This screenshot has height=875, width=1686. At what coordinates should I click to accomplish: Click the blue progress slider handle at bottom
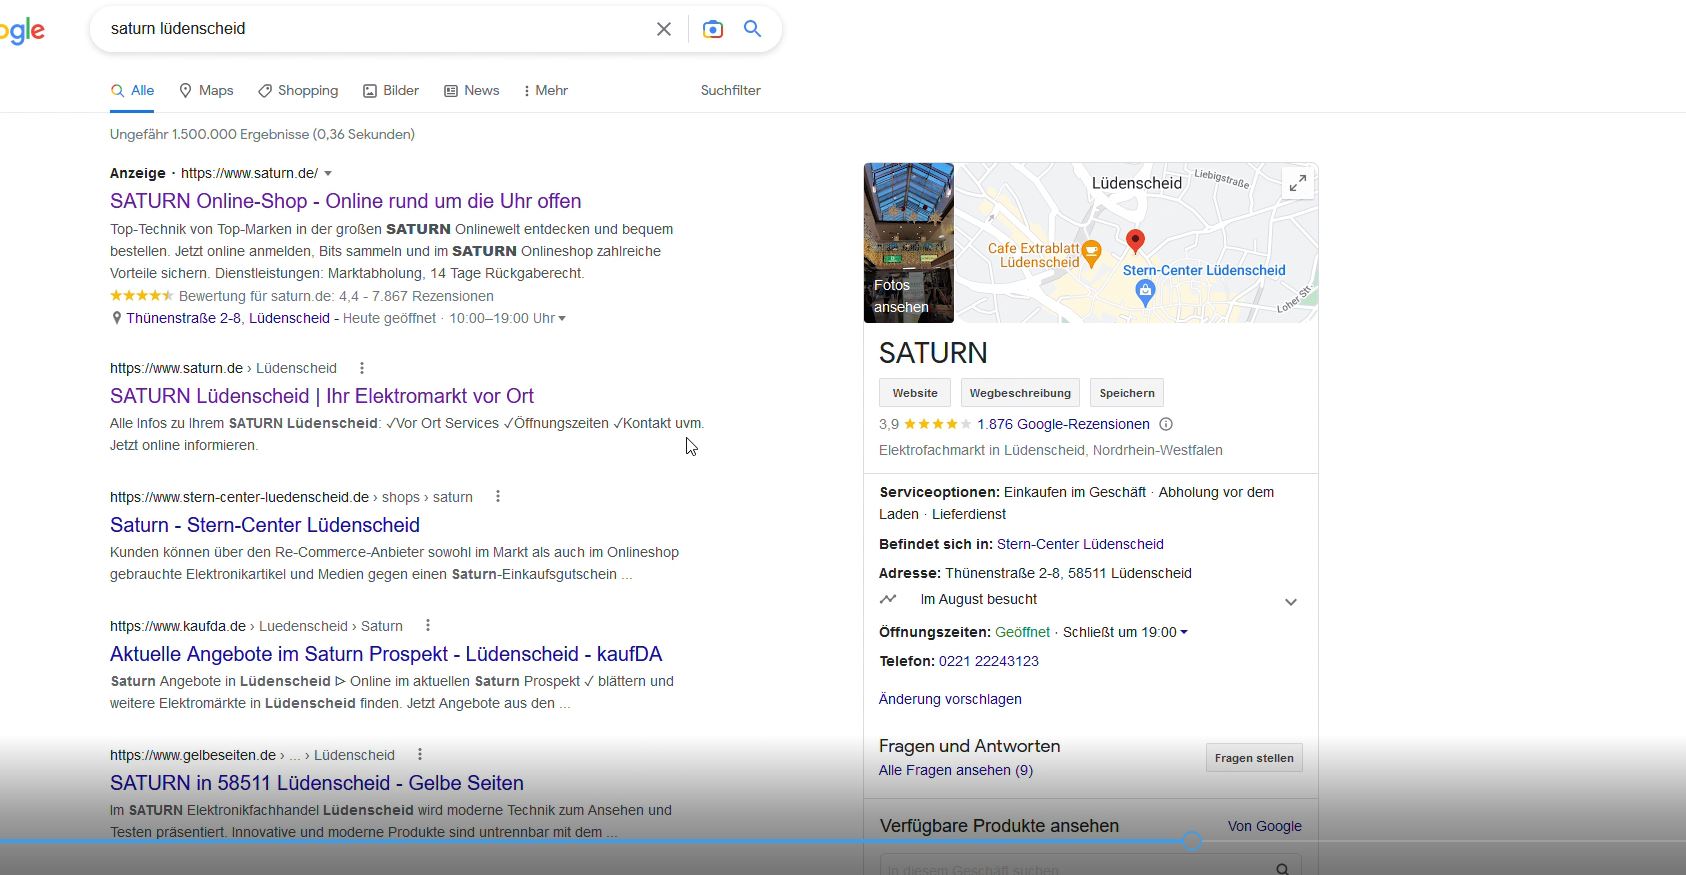1191,841
